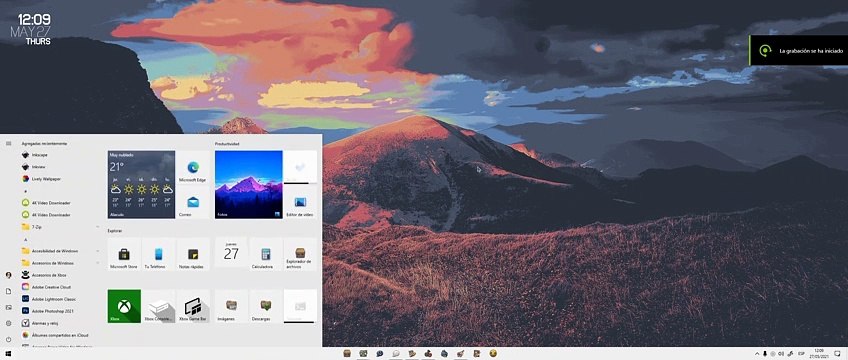
Task: Open Editor de vídeo tile
Action: [x=300, y=202]
